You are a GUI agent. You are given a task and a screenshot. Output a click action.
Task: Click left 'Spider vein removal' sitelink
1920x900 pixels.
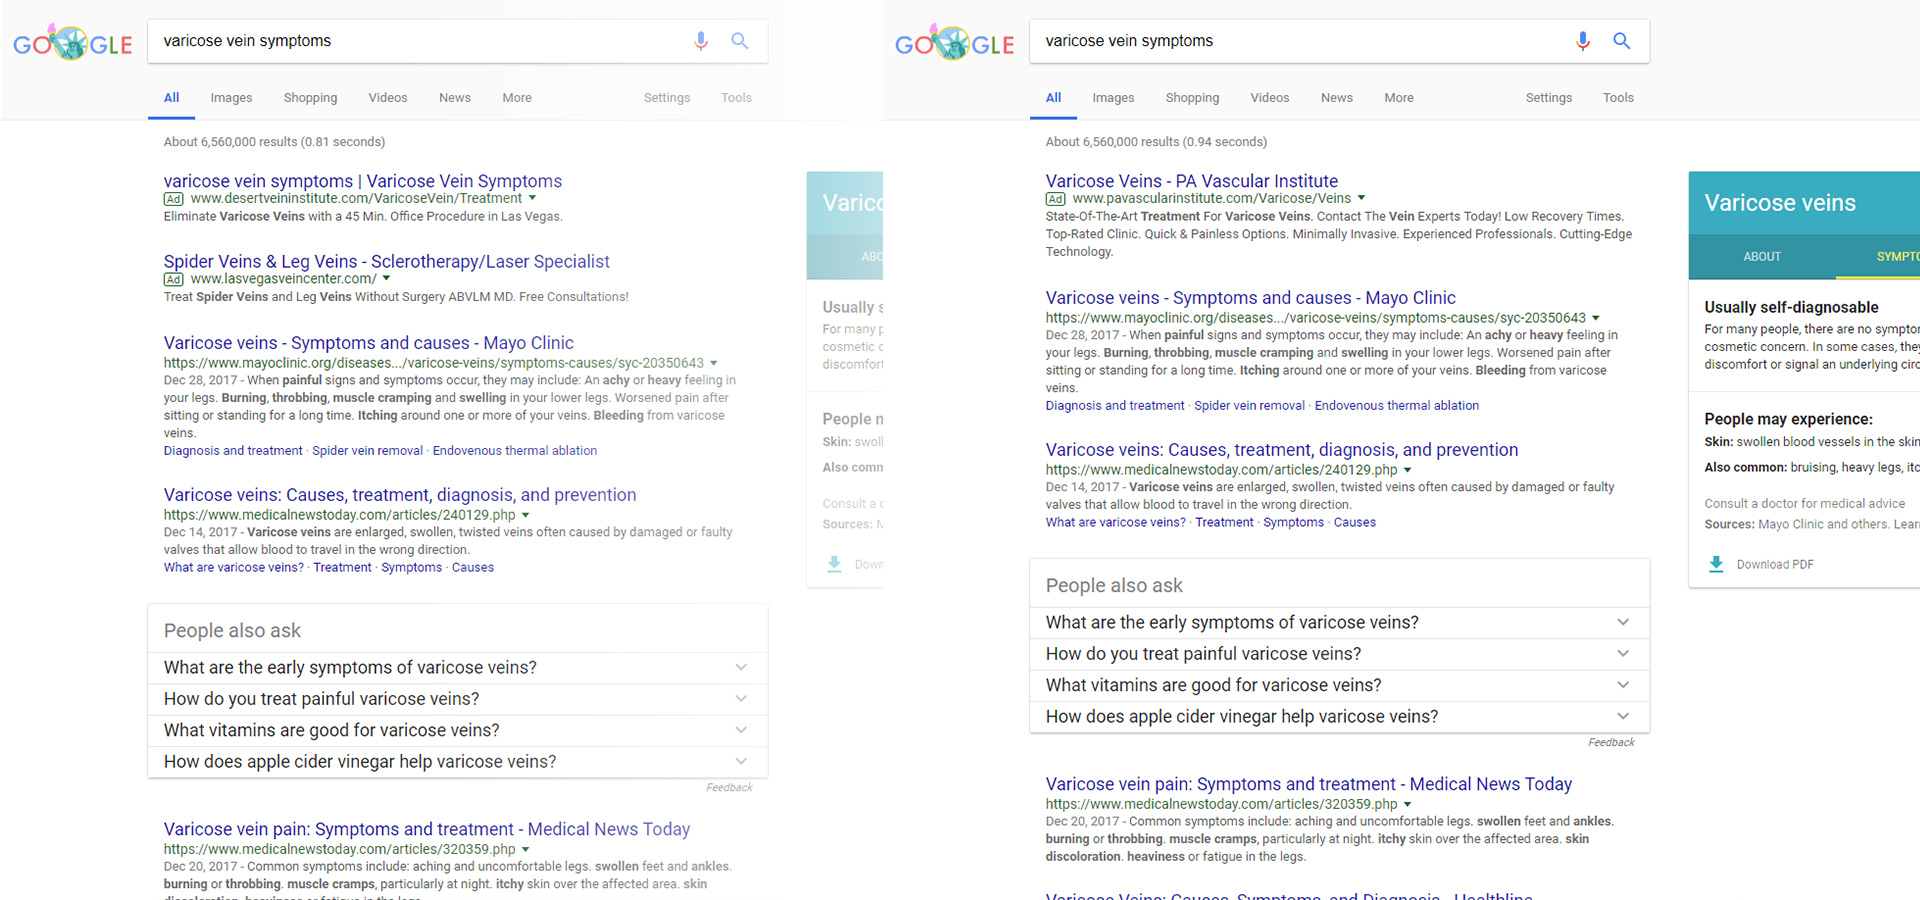[x=367, y=451]
